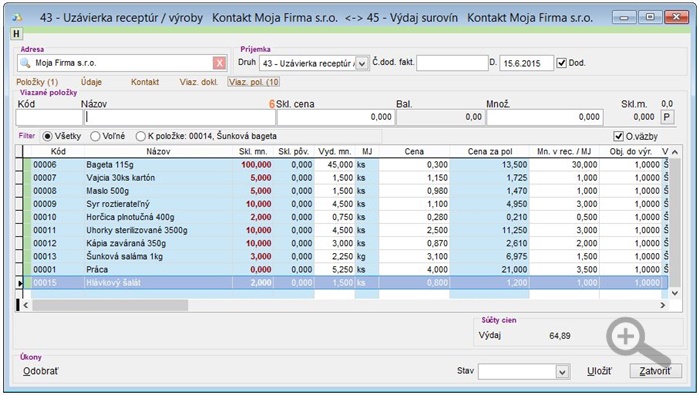The width and height of the screenshot is (699, 395).
Task: Click the Skl. cena input field
Action: 336,117
